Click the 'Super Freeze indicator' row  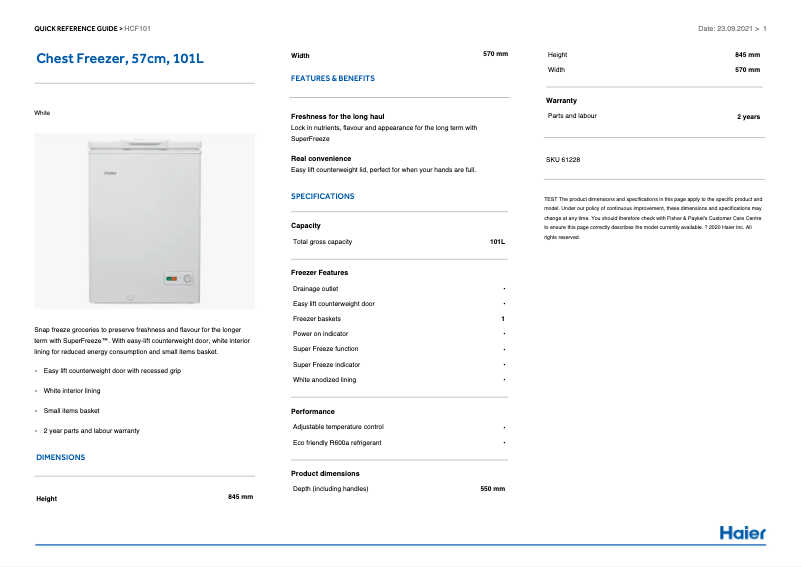coord(399,365)
